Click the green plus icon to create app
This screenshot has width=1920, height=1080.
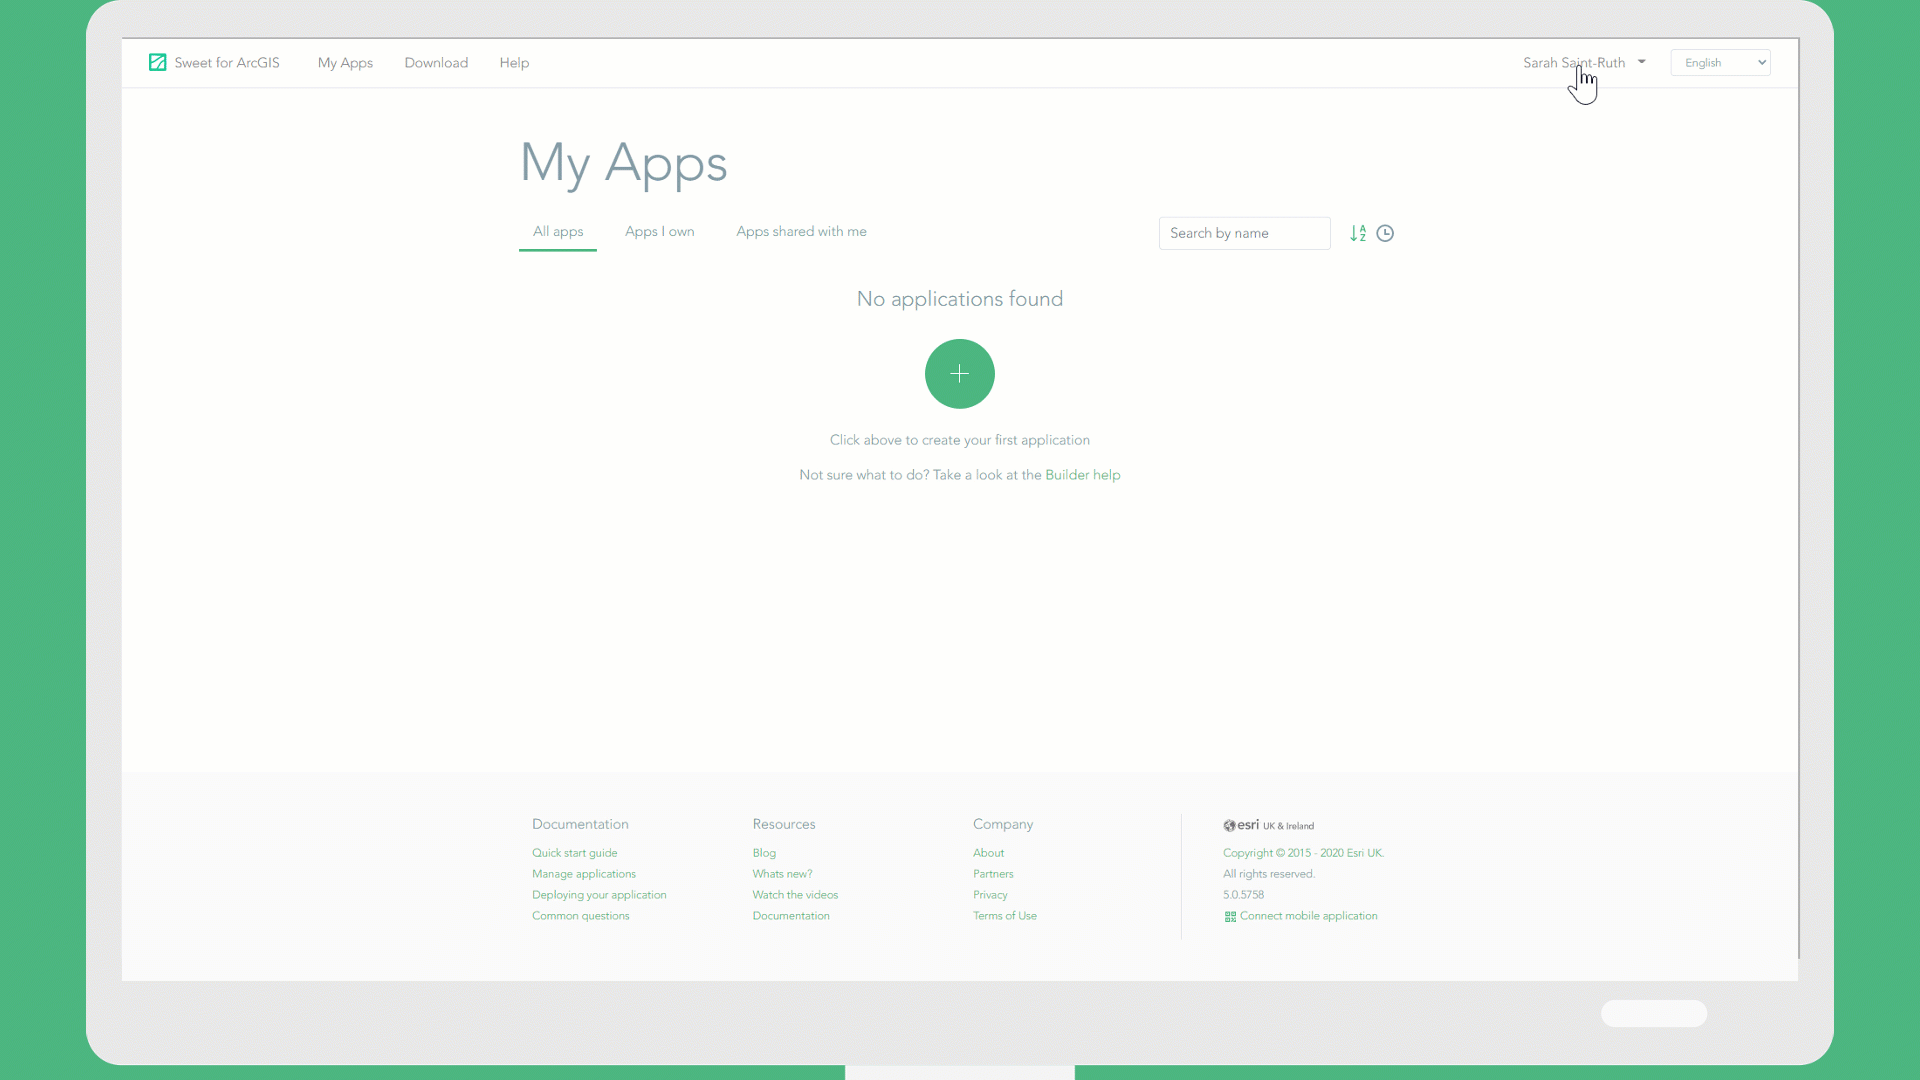[960, 375]
